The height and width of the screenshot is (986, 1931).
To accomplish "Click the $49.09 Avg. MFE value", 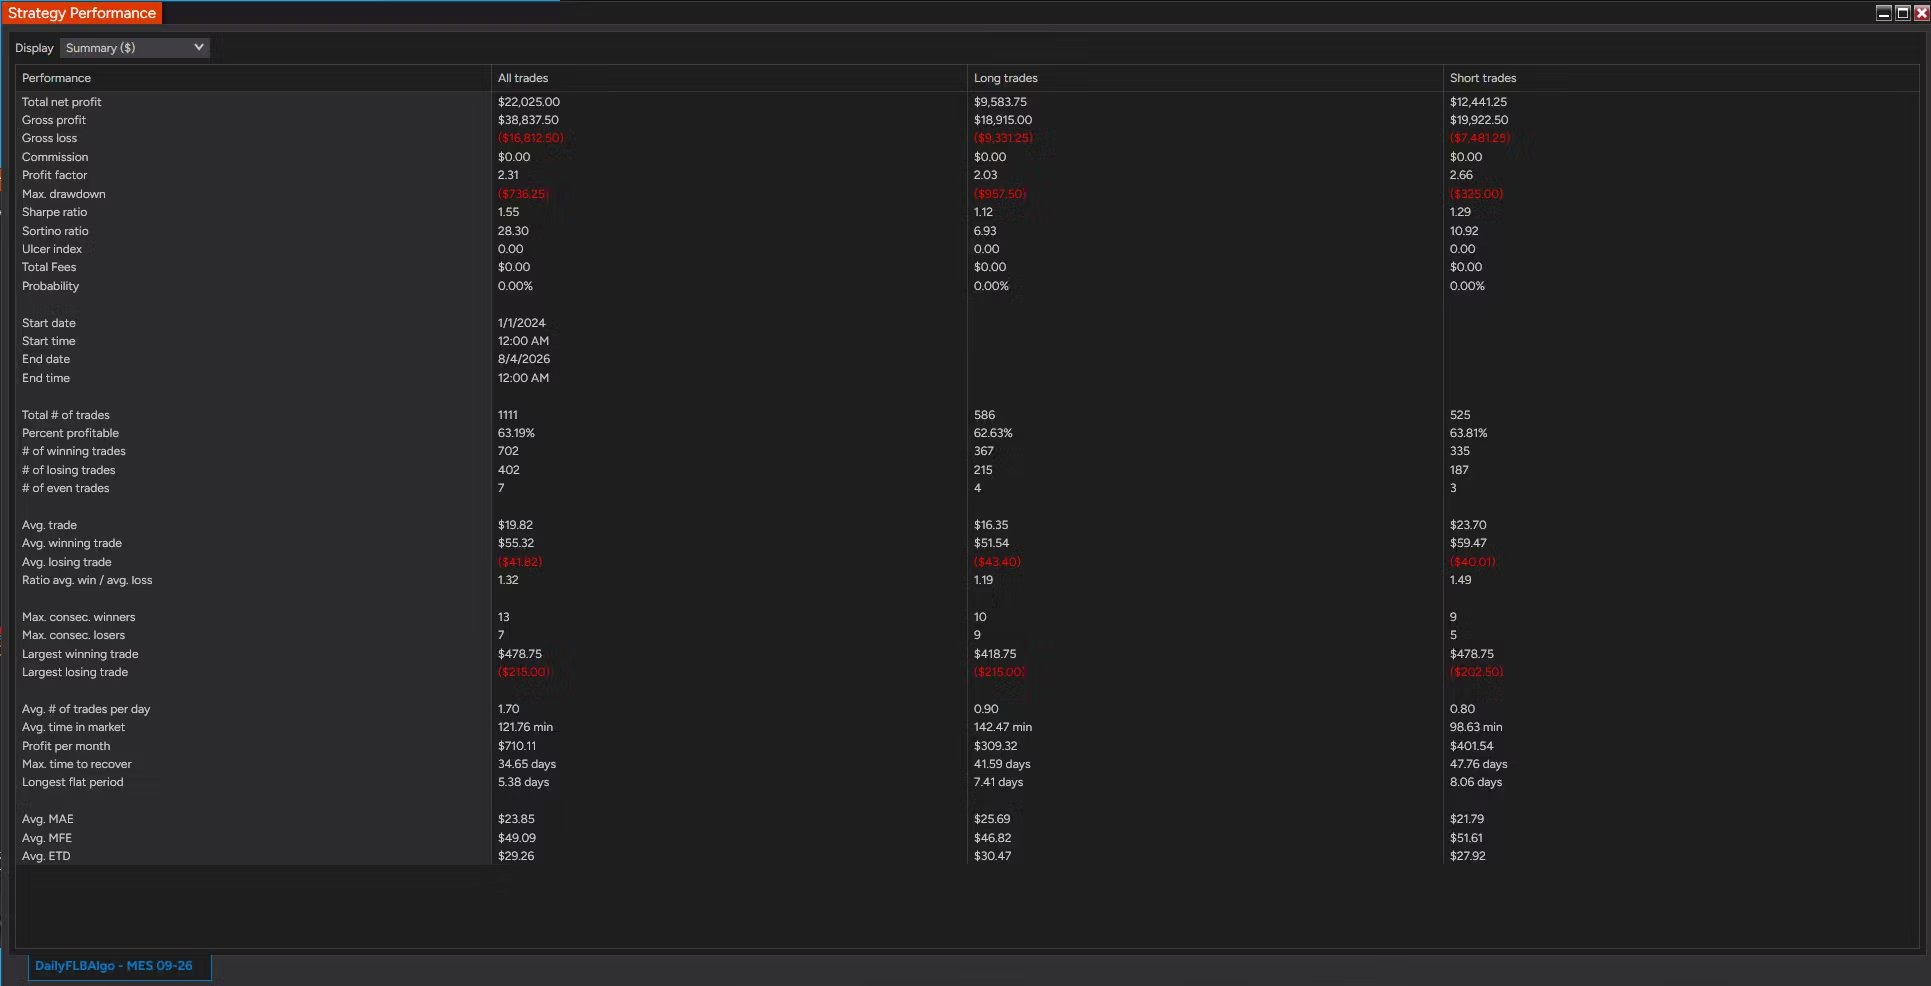I will (x=517, y=838).
